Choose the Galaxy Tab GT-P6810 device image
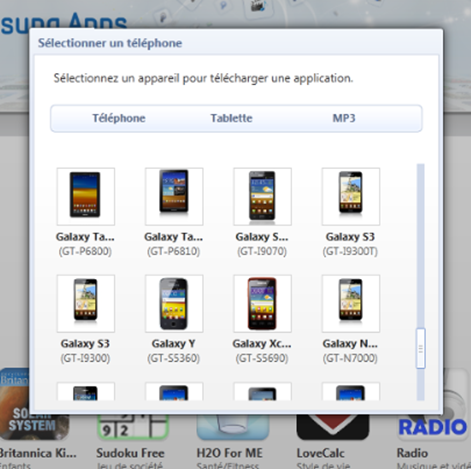Image resolution: width=471 pixels, height=469 pixels. point(174,196)
